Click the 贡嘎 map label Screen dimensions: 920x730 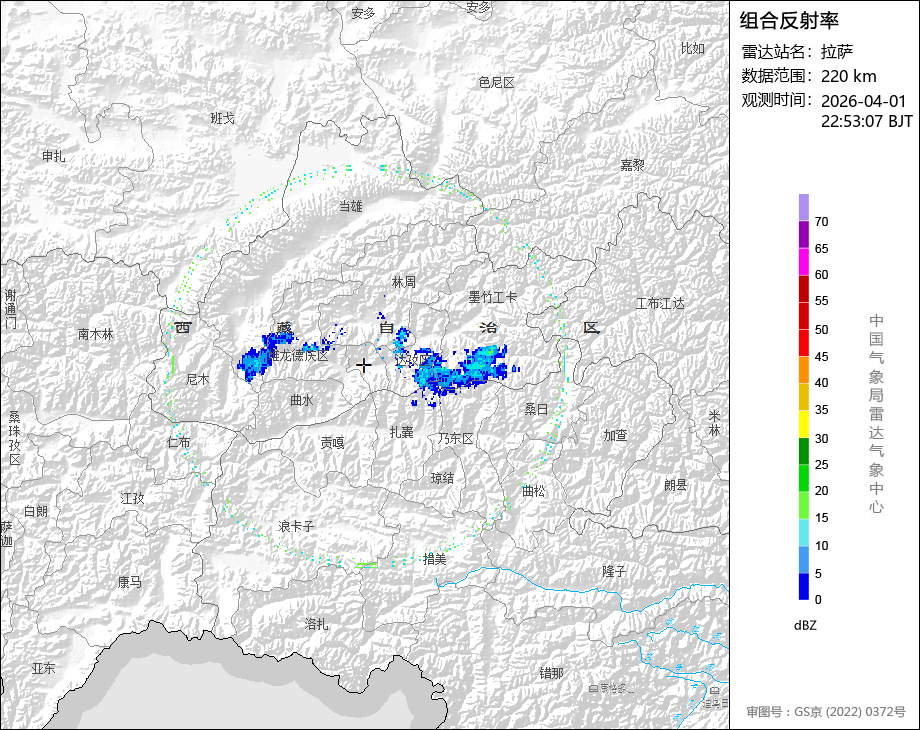click(333, 443)
